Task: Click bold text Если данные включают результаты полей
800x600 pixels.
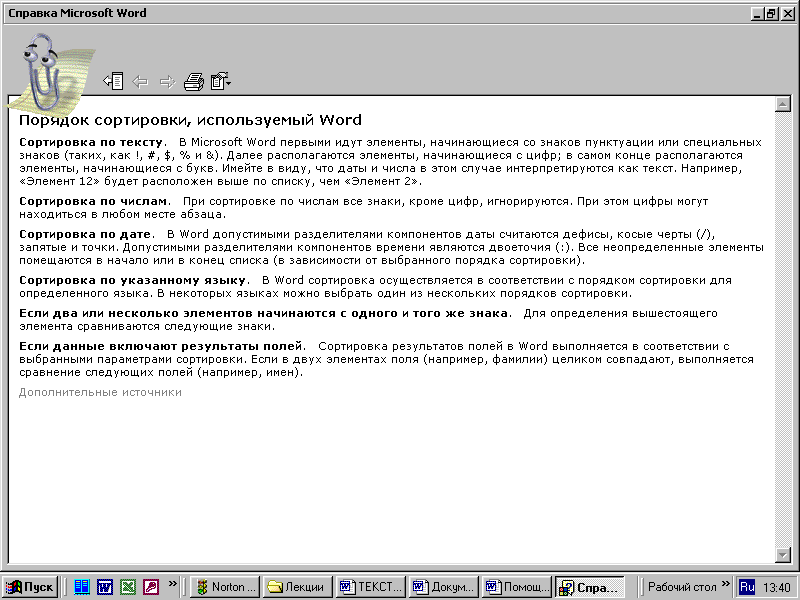Action: 161,346
